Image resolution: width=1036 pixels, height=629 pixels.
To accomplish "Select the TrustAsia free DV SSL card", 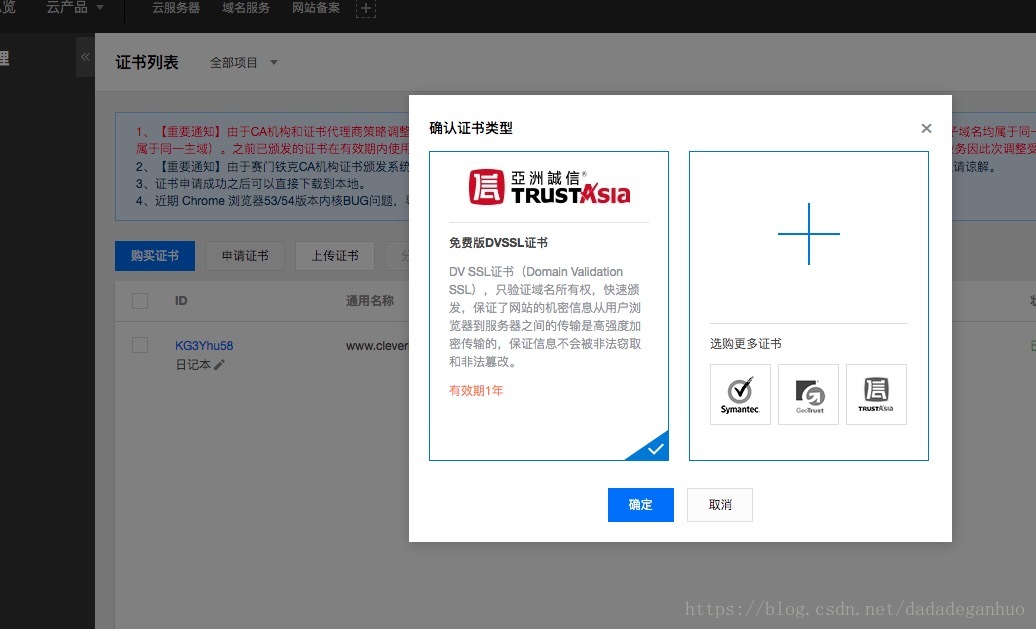I will coord(548,306).
